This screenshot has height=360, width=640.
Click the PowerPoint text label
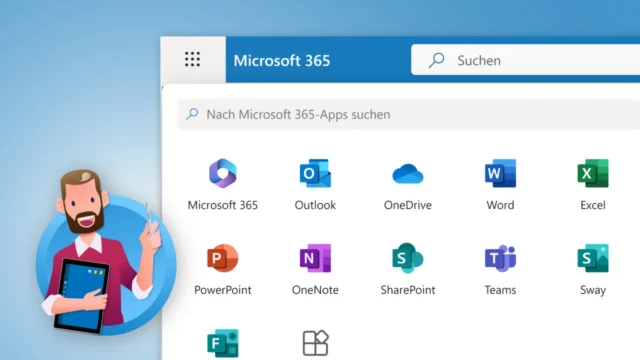pyautogui.click(x=223, y=290)
